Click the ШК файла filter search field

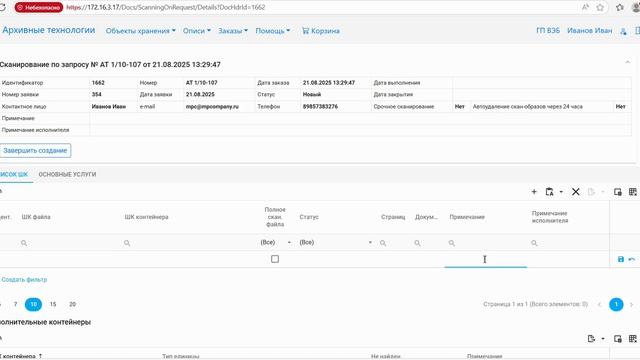[x=69, y=243]
